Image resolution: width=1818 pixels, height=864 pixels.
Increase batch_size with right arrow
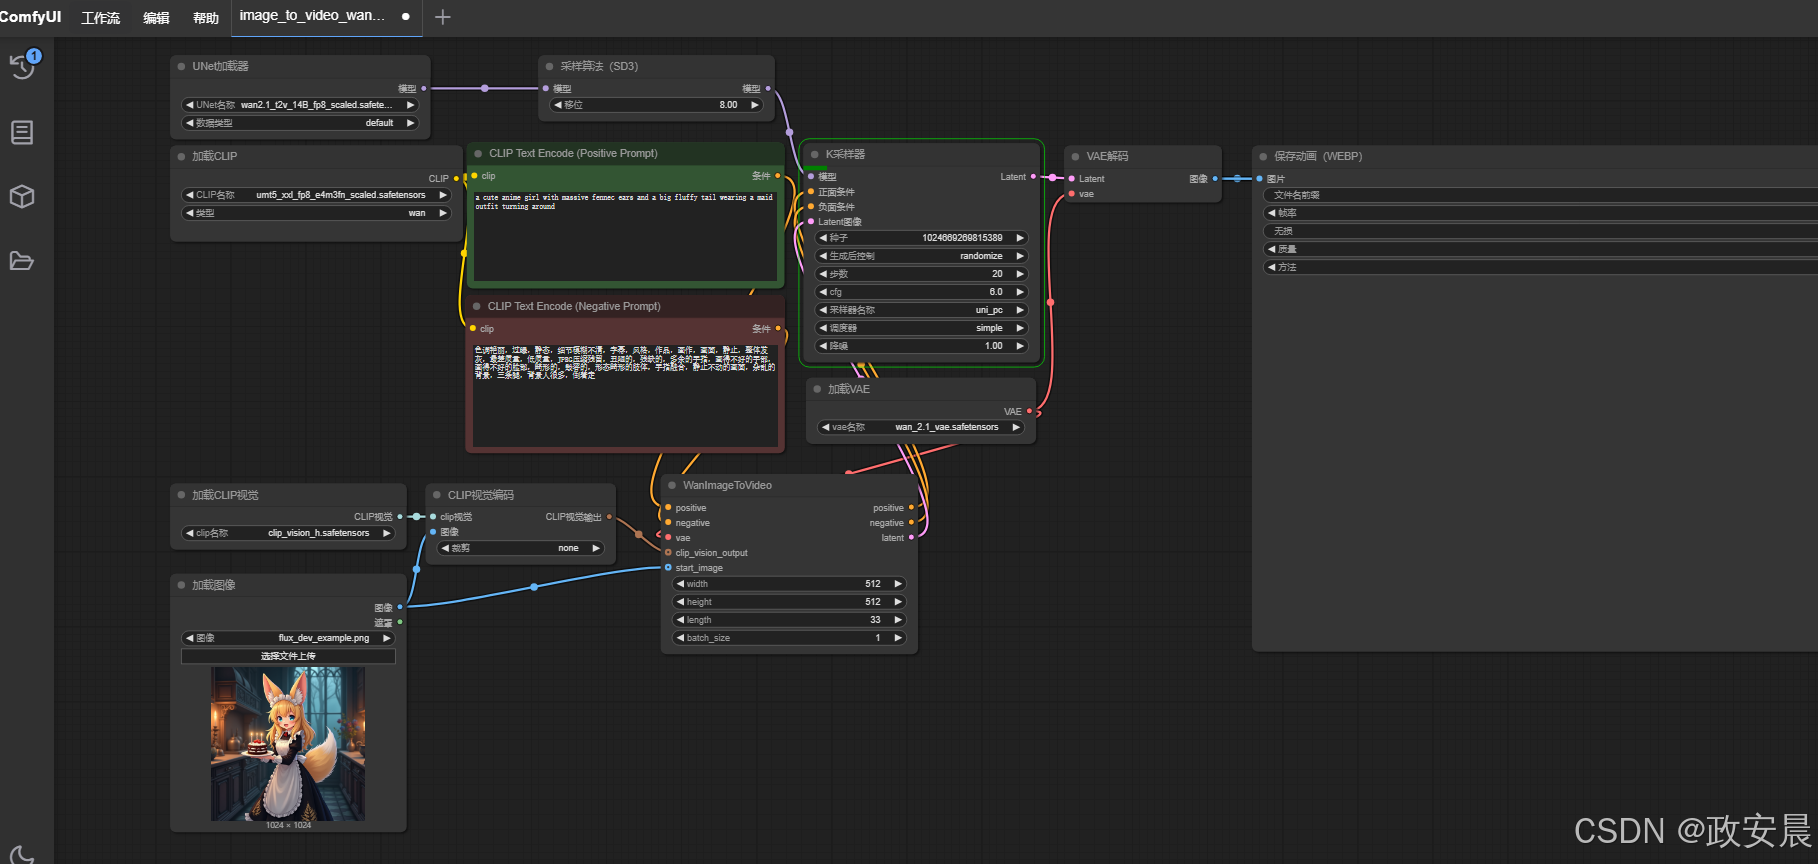tap(898, 638)
